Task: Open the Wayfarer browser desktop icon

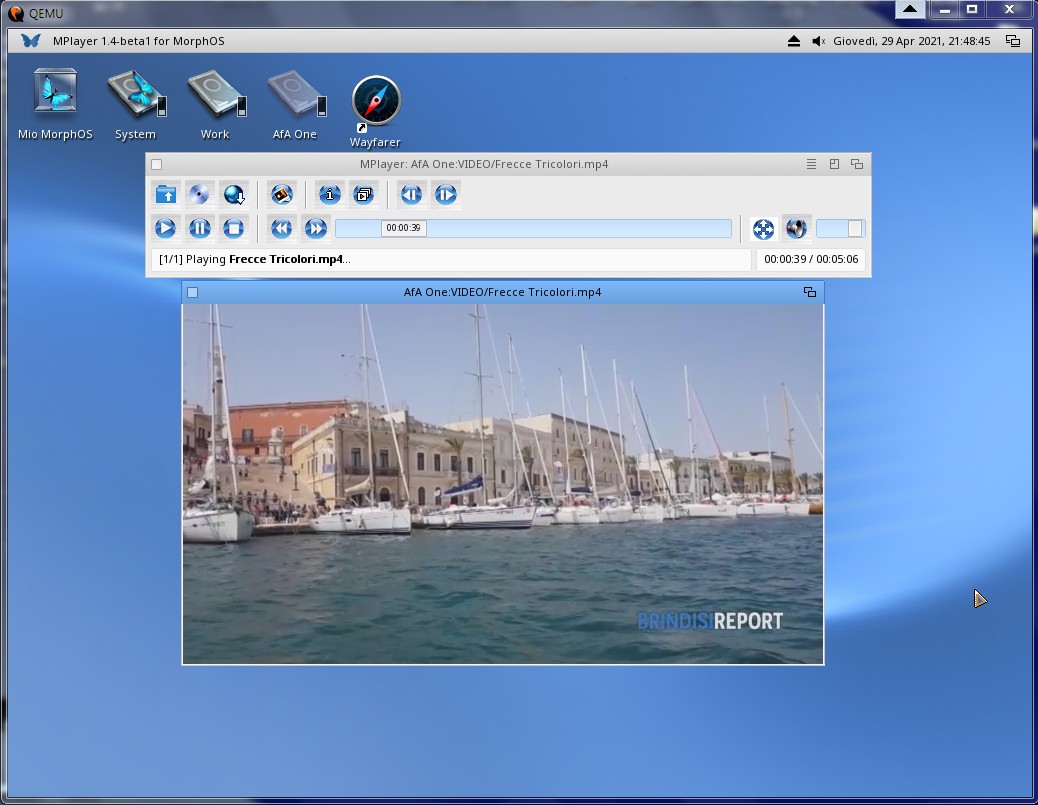Action: [x=376, y=101]
